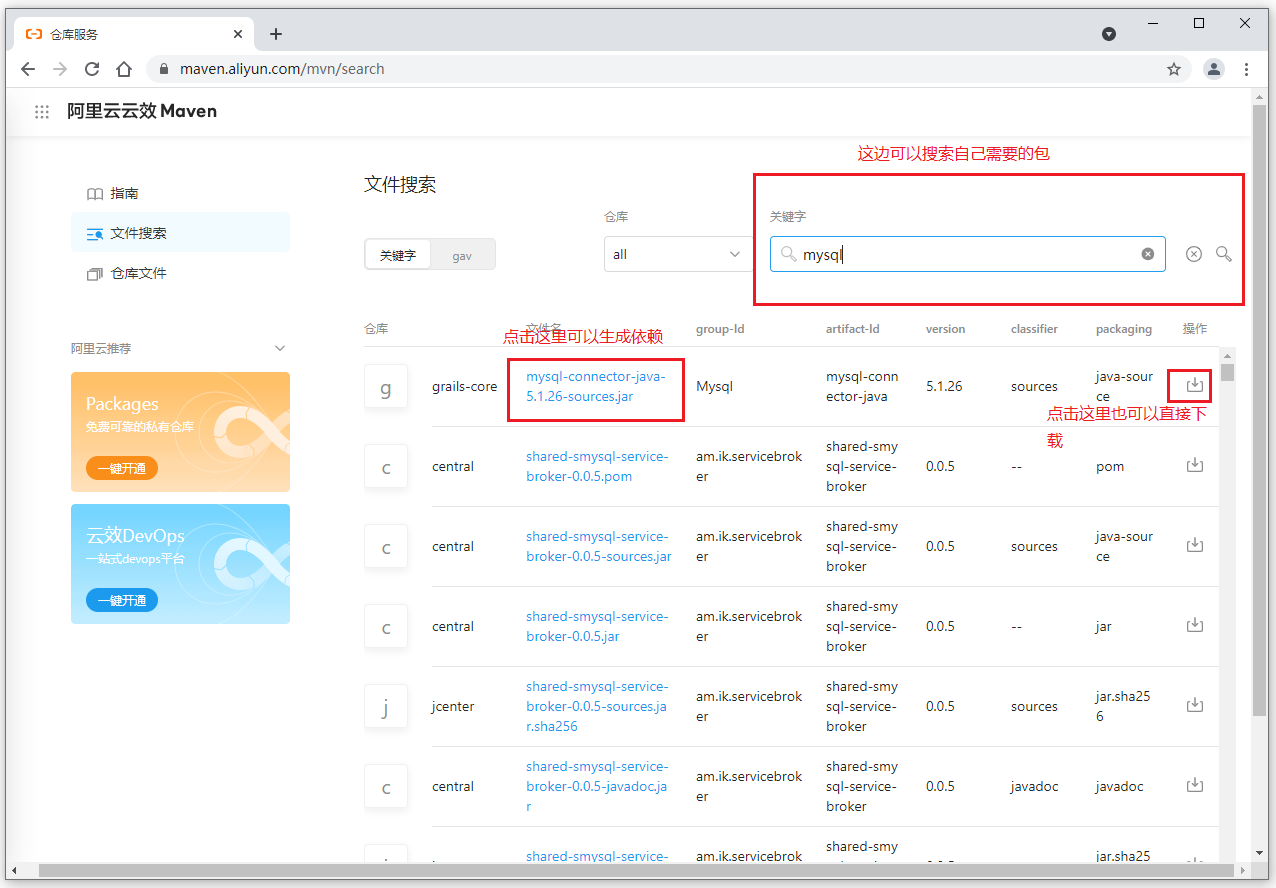Bookmark this page with the star icon
Screen dimensions: 1276x888
point(1174,69)
